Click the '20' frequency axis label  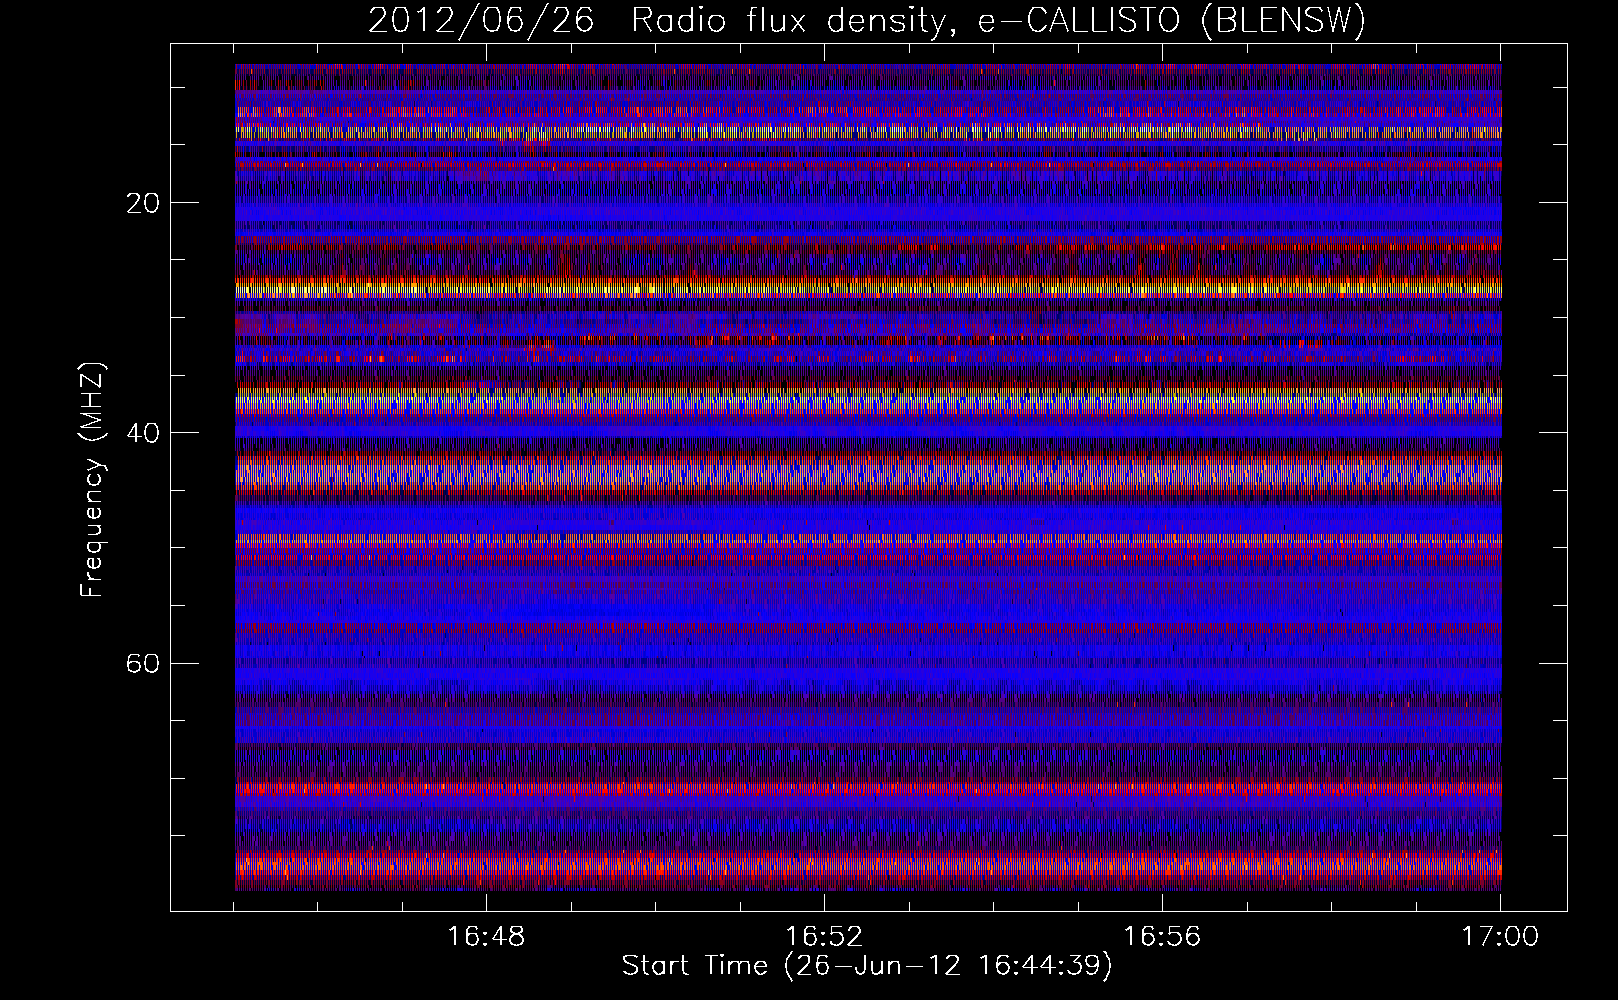(144, 203)
